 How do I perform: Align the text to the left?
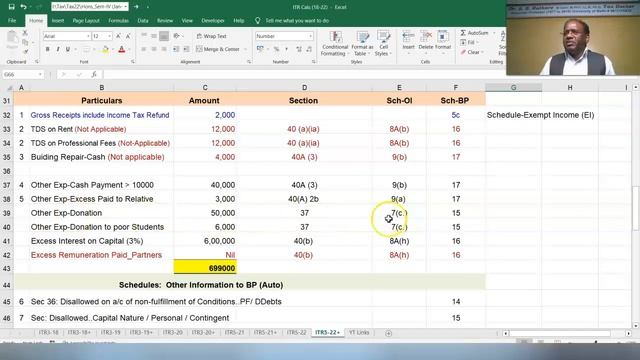point(144,49)
